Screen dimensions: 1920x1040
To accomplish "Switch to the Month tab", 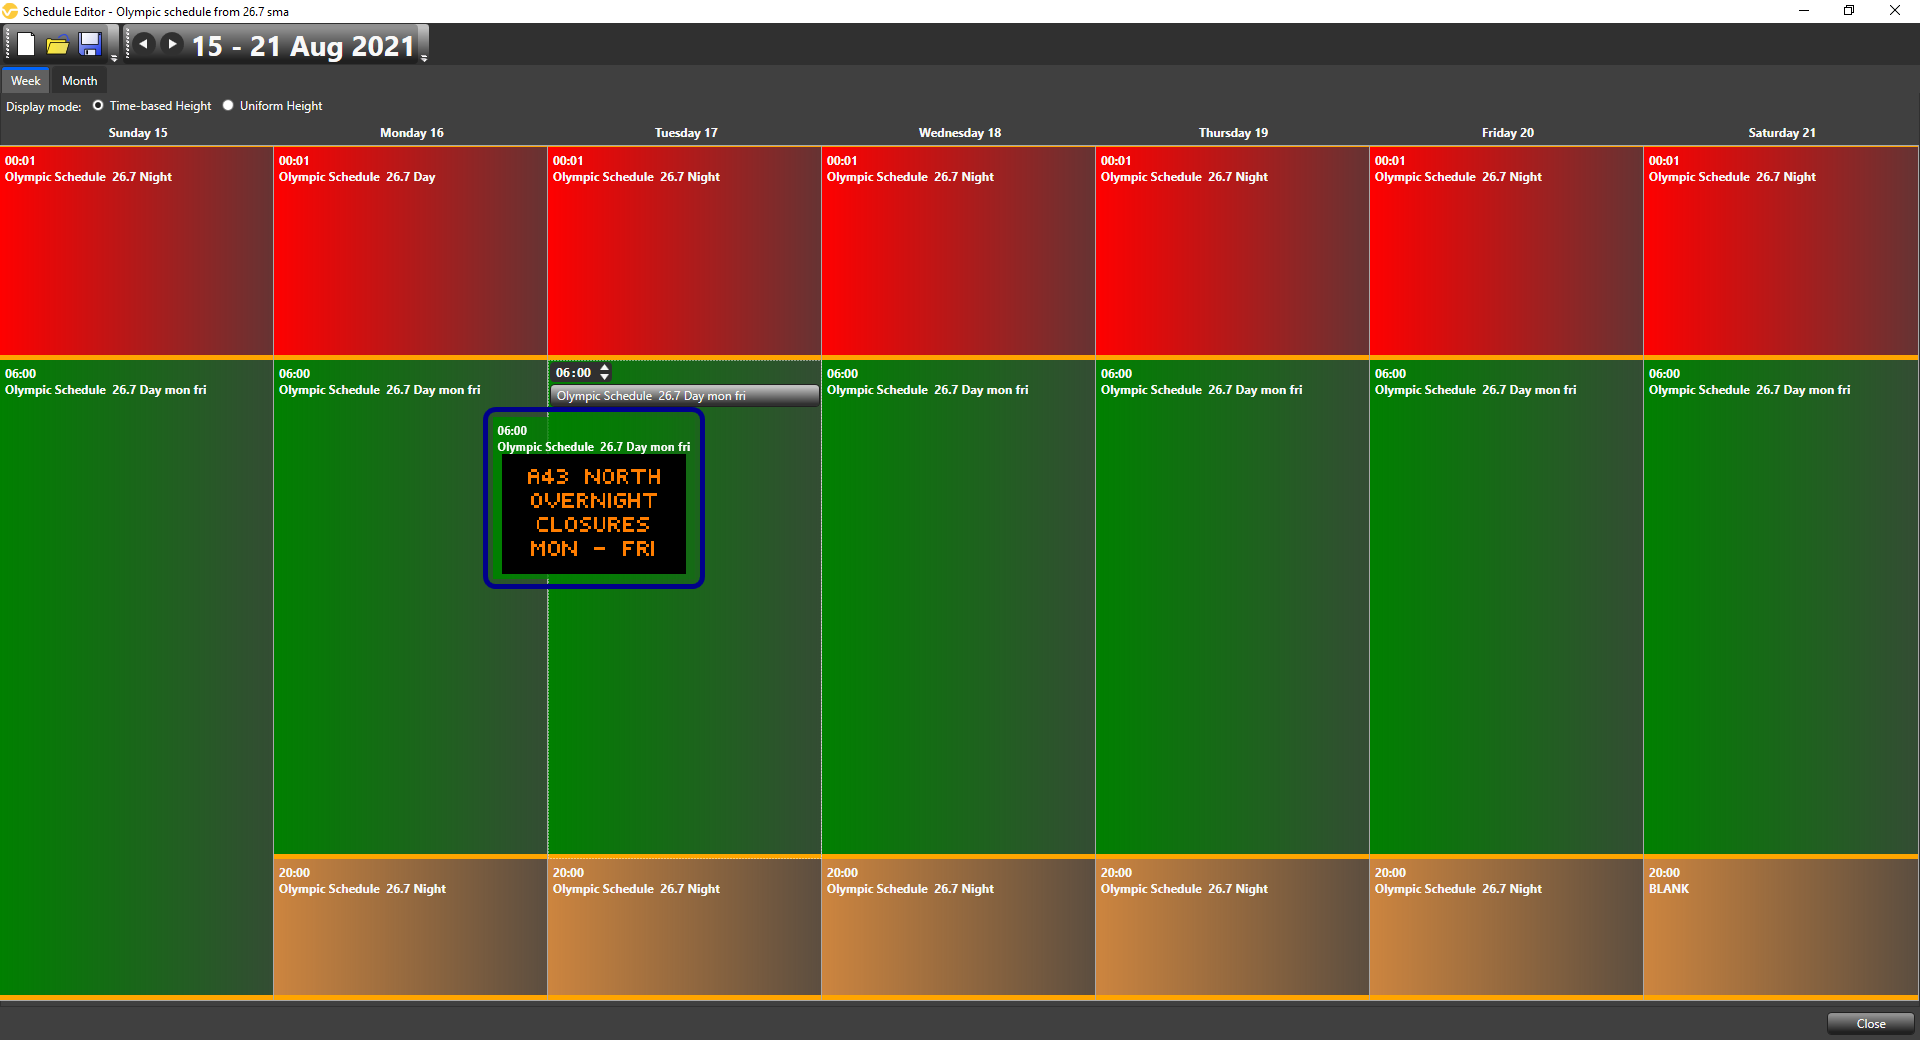I will (x=79, y=81).
